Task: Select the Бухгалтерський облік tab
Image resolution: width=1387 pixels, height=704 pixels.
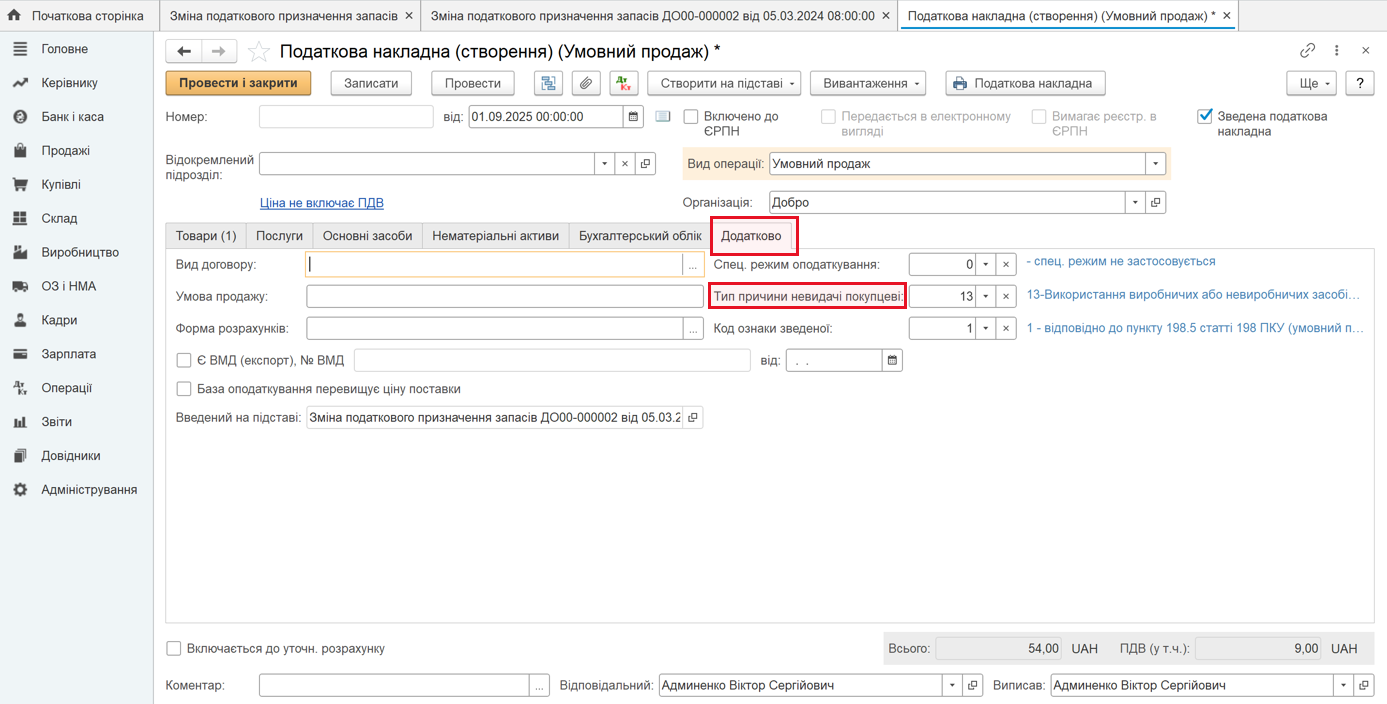Action: (640, 236)
